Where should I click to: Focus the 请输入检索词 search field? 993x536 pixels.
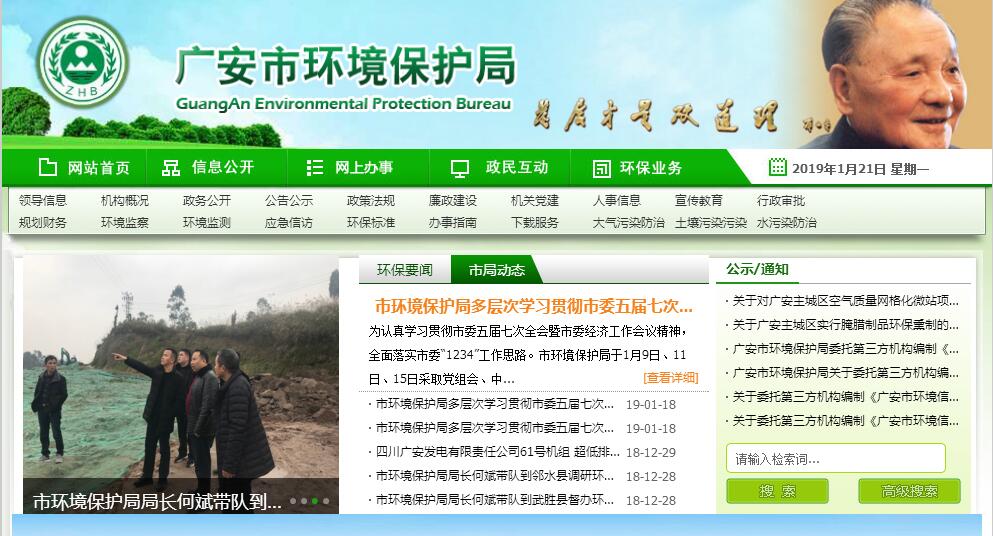tap(835, 459)
